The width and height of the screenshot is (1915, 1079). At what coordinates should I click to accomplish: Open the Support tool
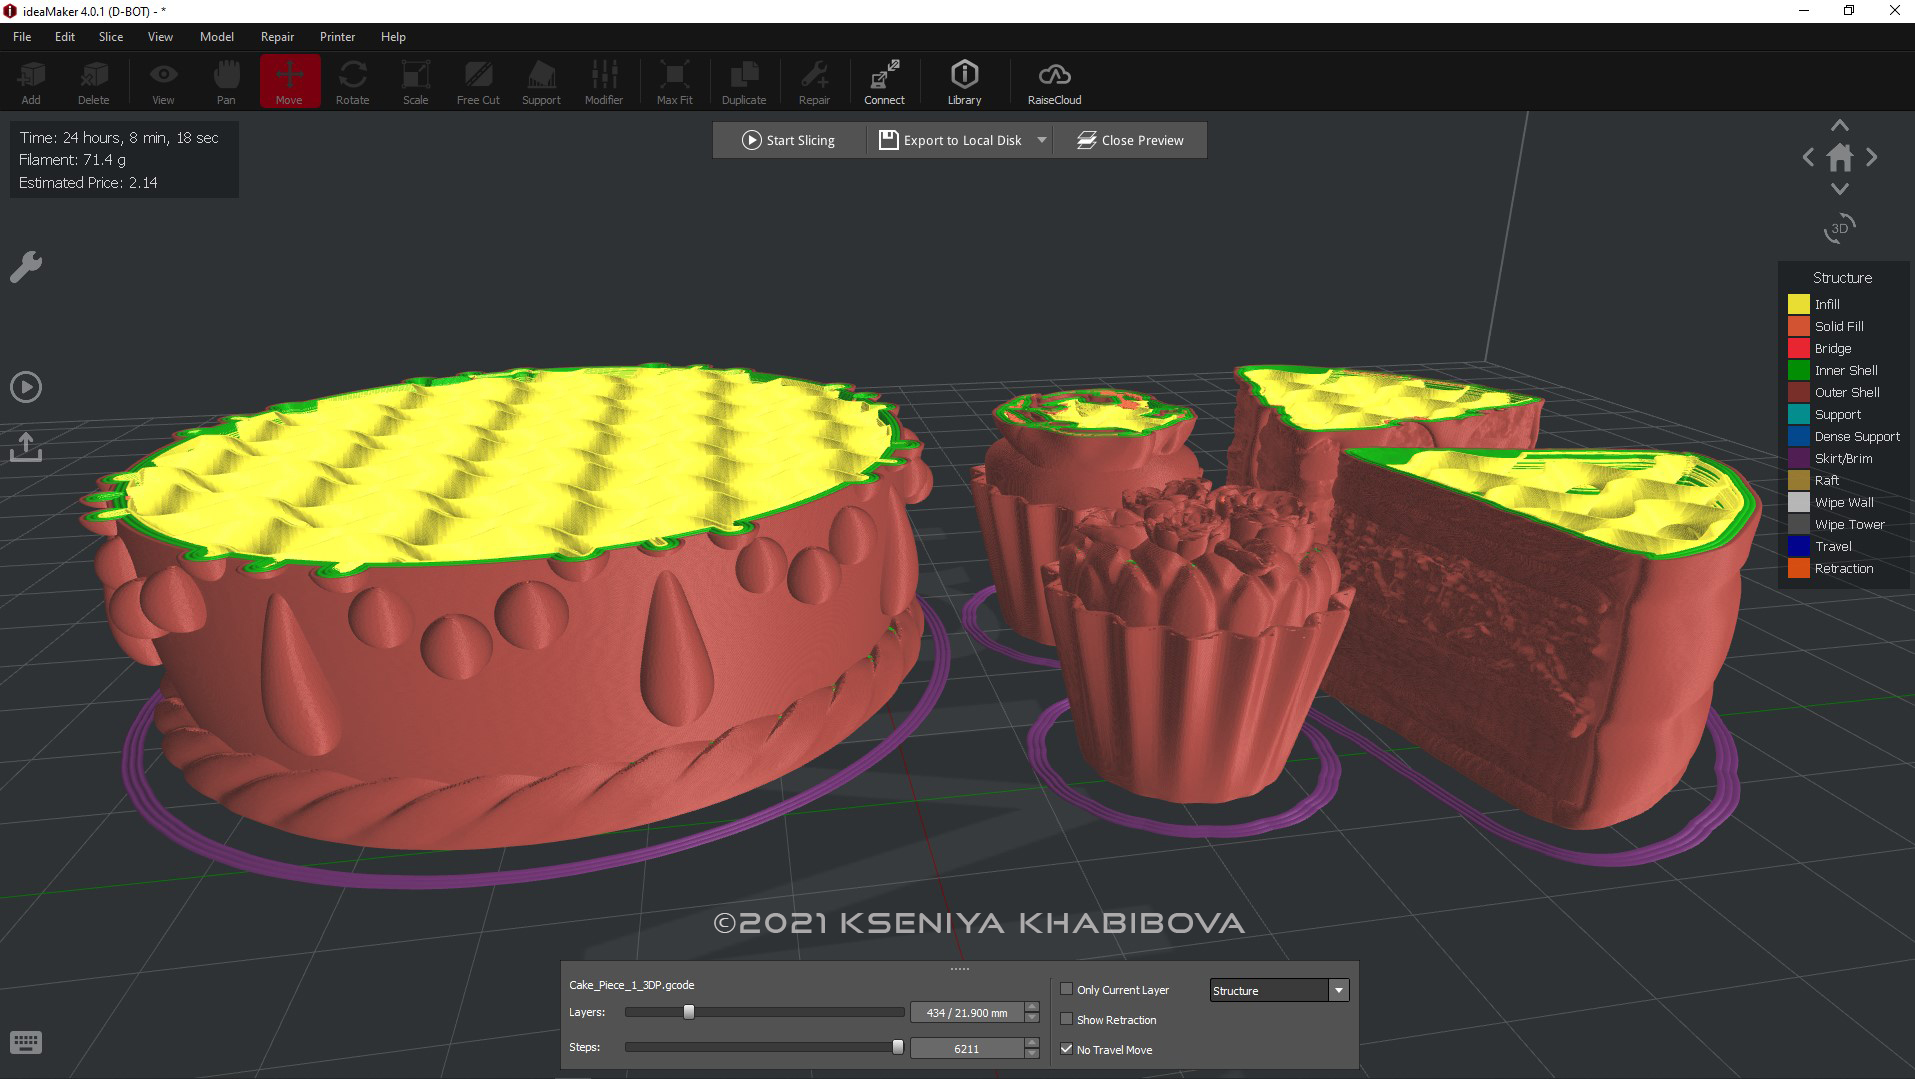[540, 80]
